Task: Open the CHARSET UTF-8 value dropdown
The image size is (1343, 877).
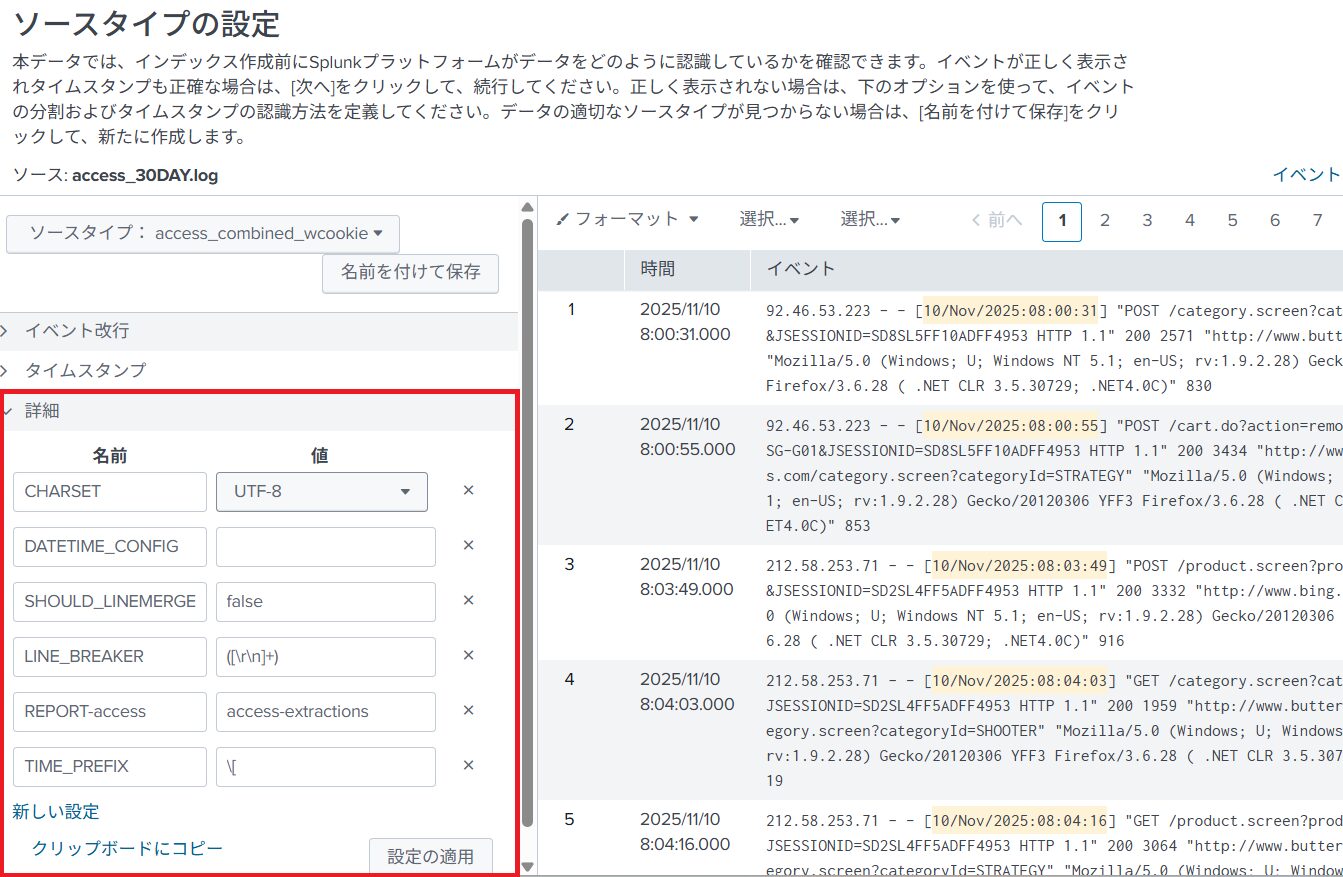Action: coord(321,492)
